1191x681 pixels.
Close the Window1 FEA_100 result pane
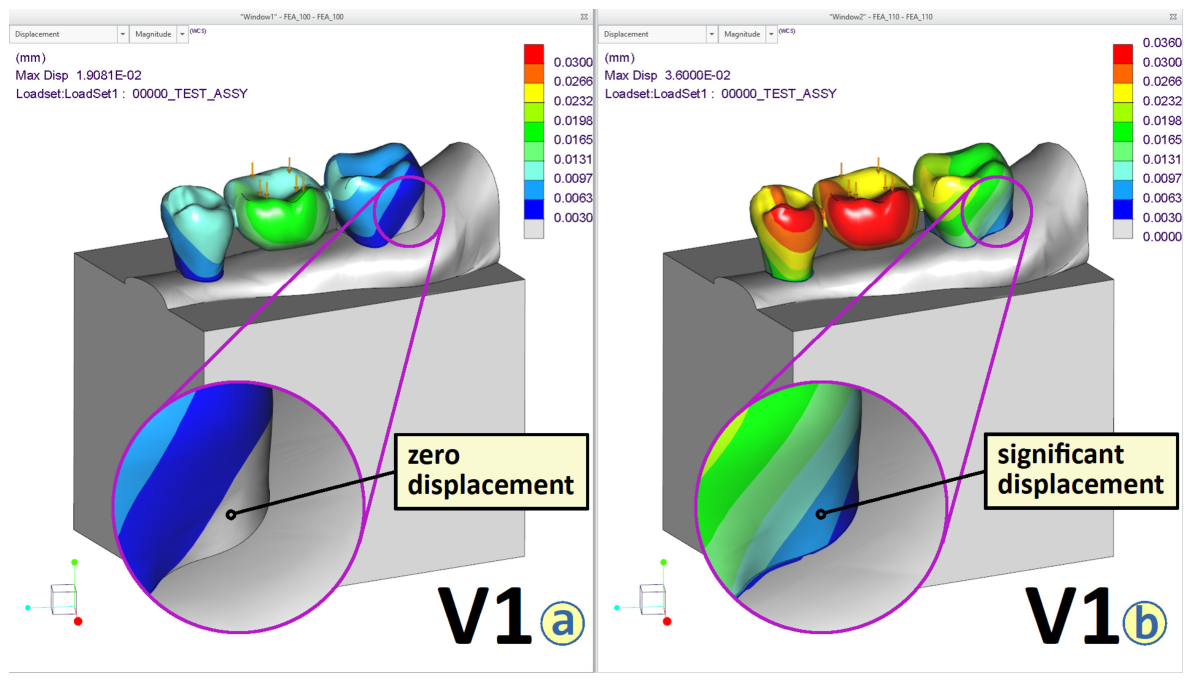pyautogui.click(x=584, y=16)
